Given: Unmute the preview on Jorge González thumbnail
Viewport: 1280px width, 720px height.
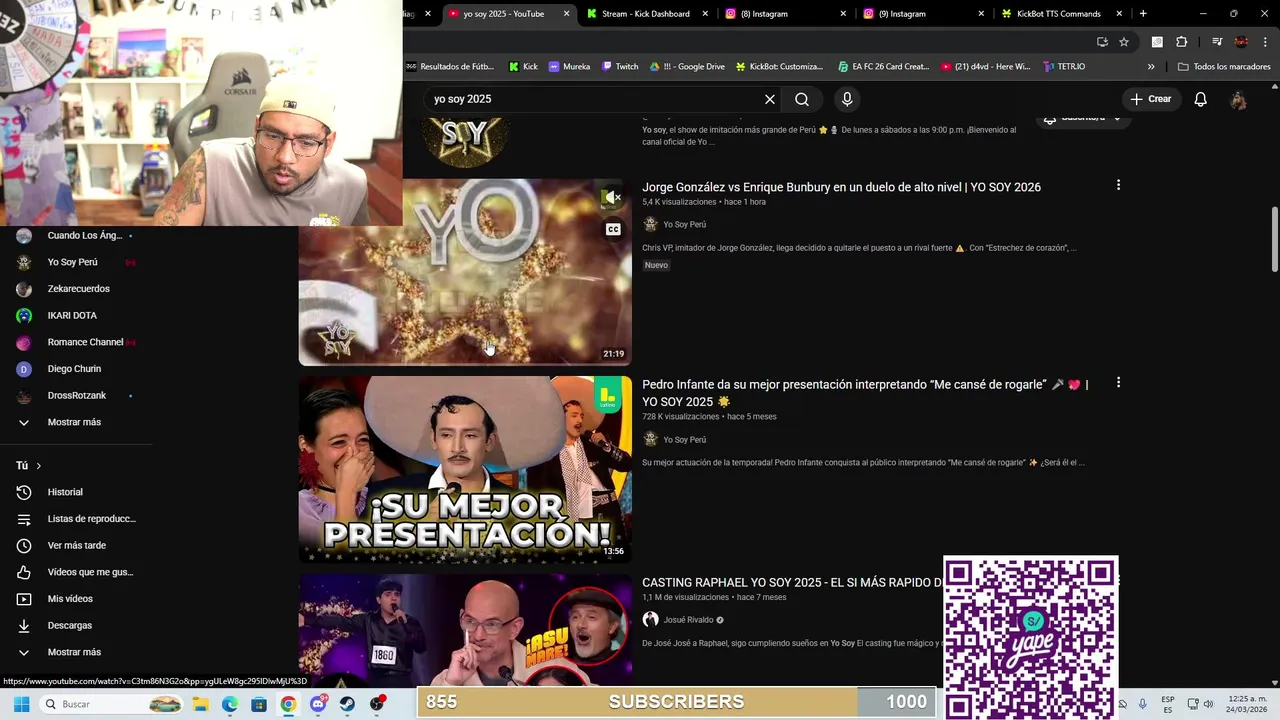Looking at the screenshot, I should click(612, 197).
